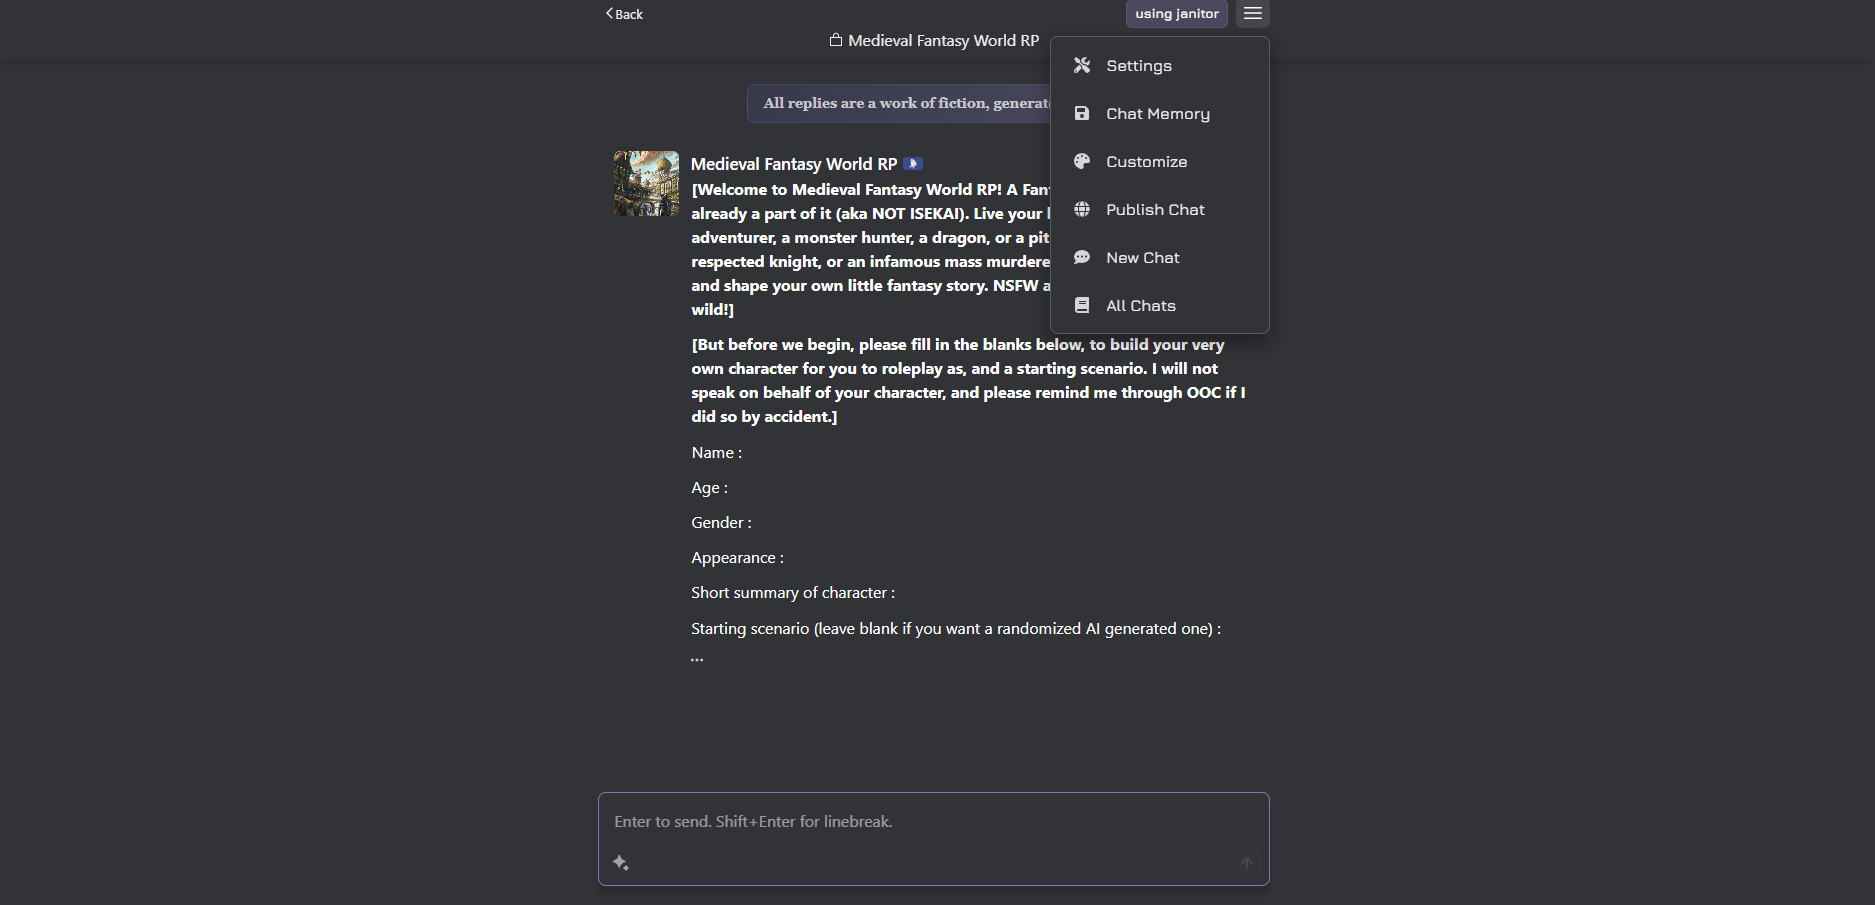
Task: Click the 'Appearance :' line in message
Action: (x=737, y=558)
